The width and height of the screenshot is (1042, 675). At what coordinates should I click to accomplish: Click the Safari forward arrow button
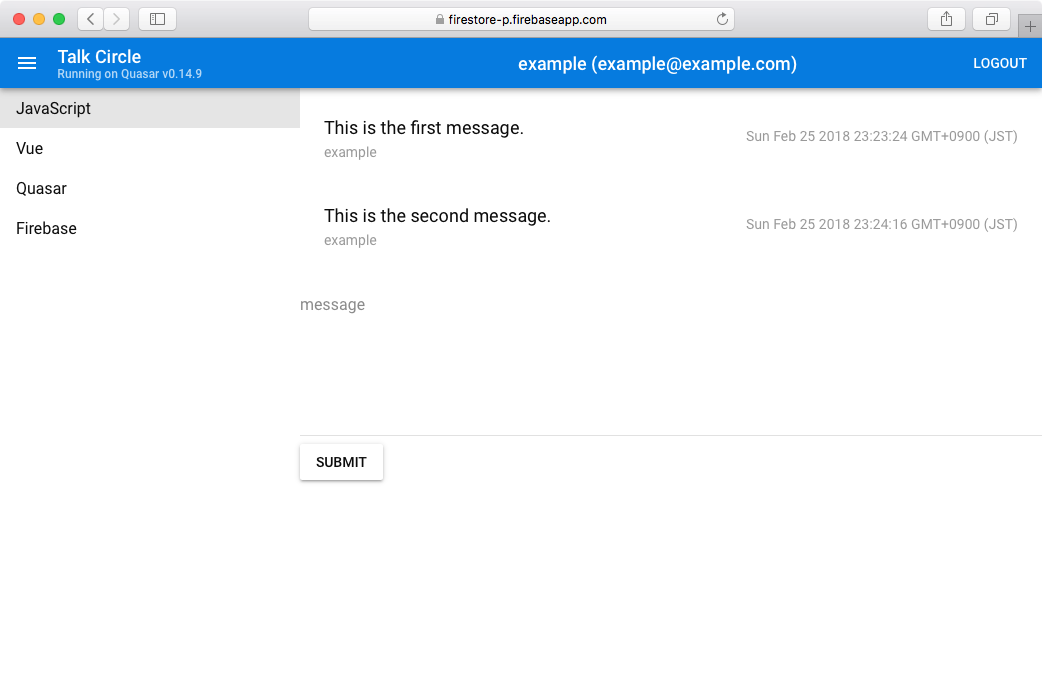tap(116, 19)
